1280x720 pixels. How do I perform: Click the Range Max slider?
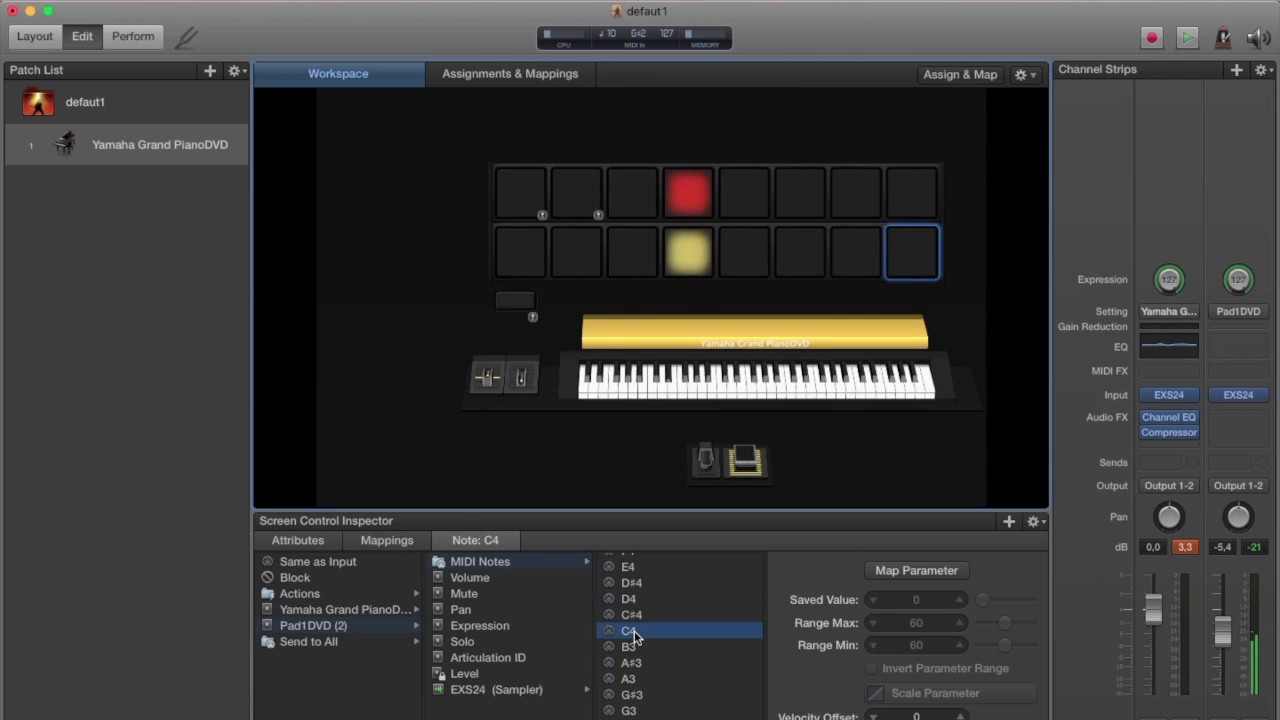1005,622
